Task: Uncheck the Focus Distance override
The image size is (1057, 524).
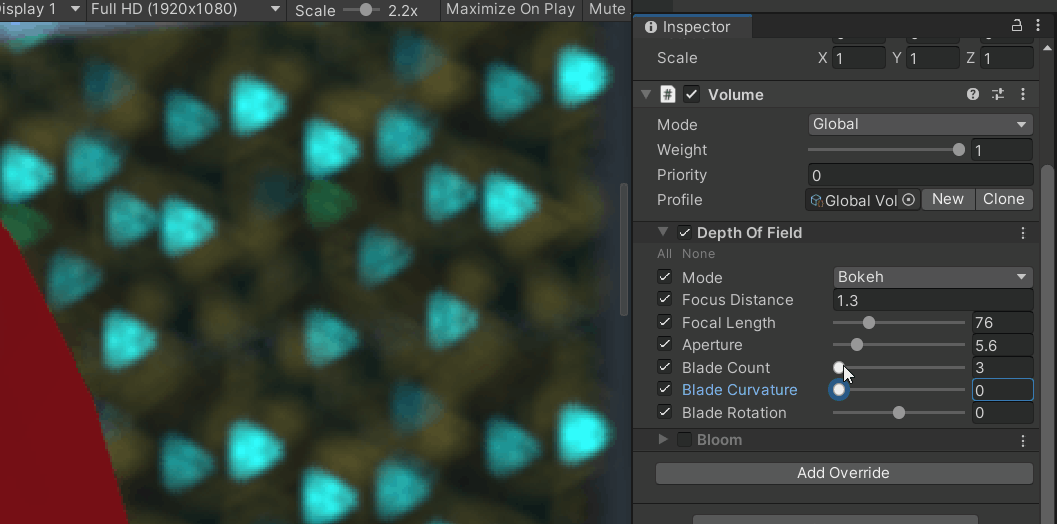Action: click(x=665, y=299)
